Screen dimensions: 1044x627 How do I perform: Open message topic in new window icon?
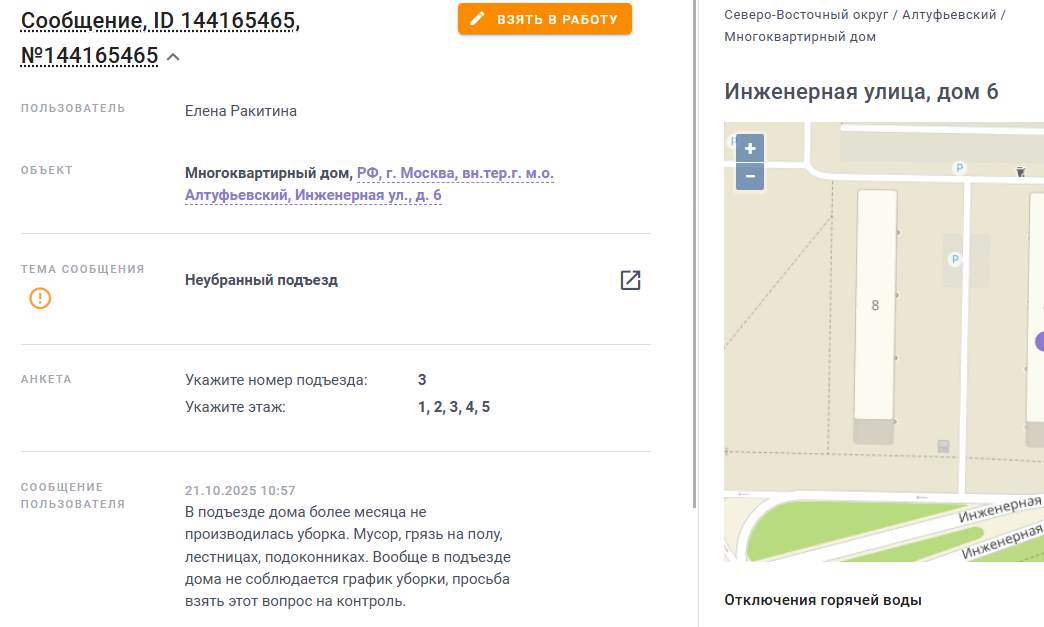coord(630,280)
